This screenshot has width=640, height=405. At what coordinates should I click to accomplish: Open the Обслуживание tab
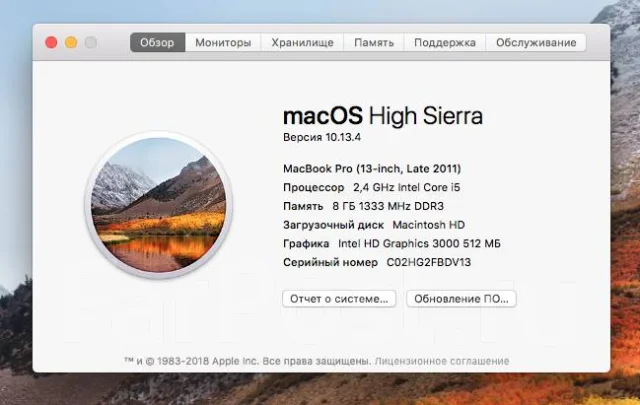(x=536, y=42)
